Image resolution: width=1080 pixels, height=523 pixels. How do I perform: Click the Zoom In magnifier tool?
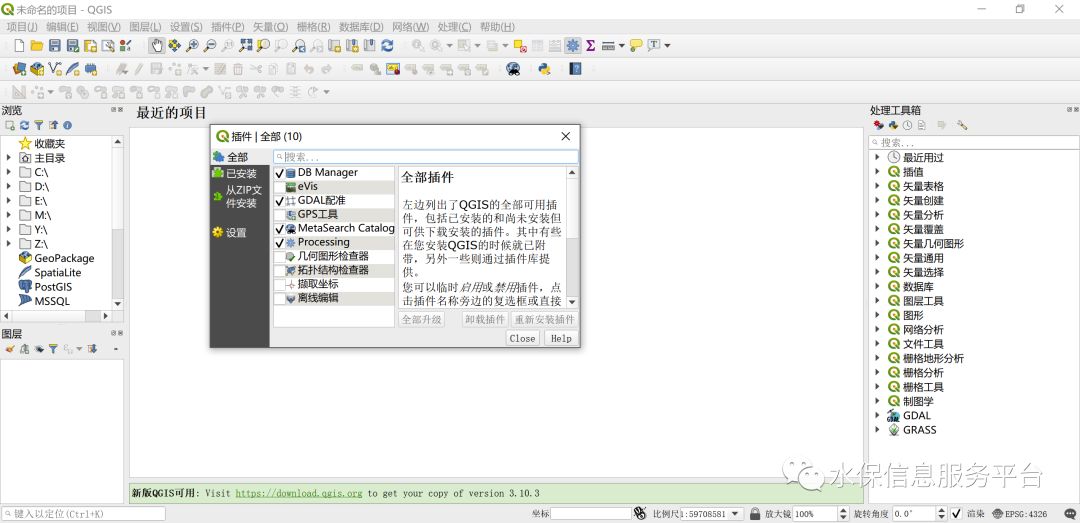(192, 46)
